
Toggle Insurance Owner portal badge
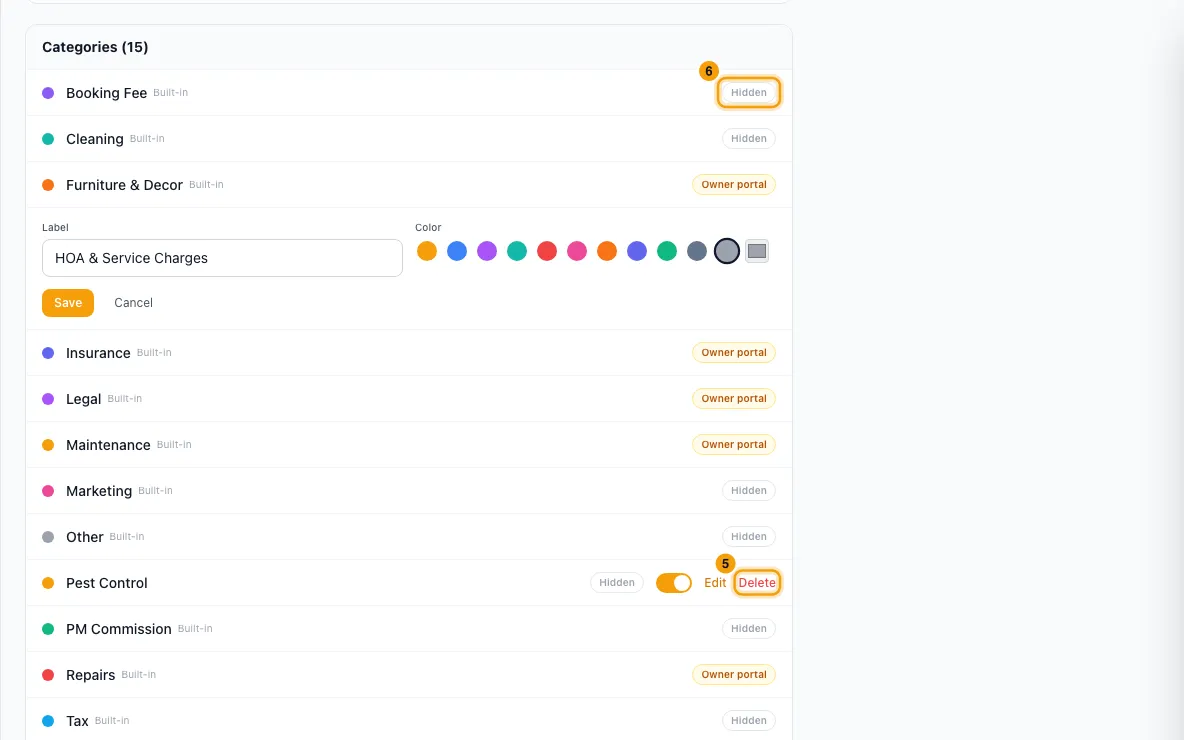click(734, 353)
